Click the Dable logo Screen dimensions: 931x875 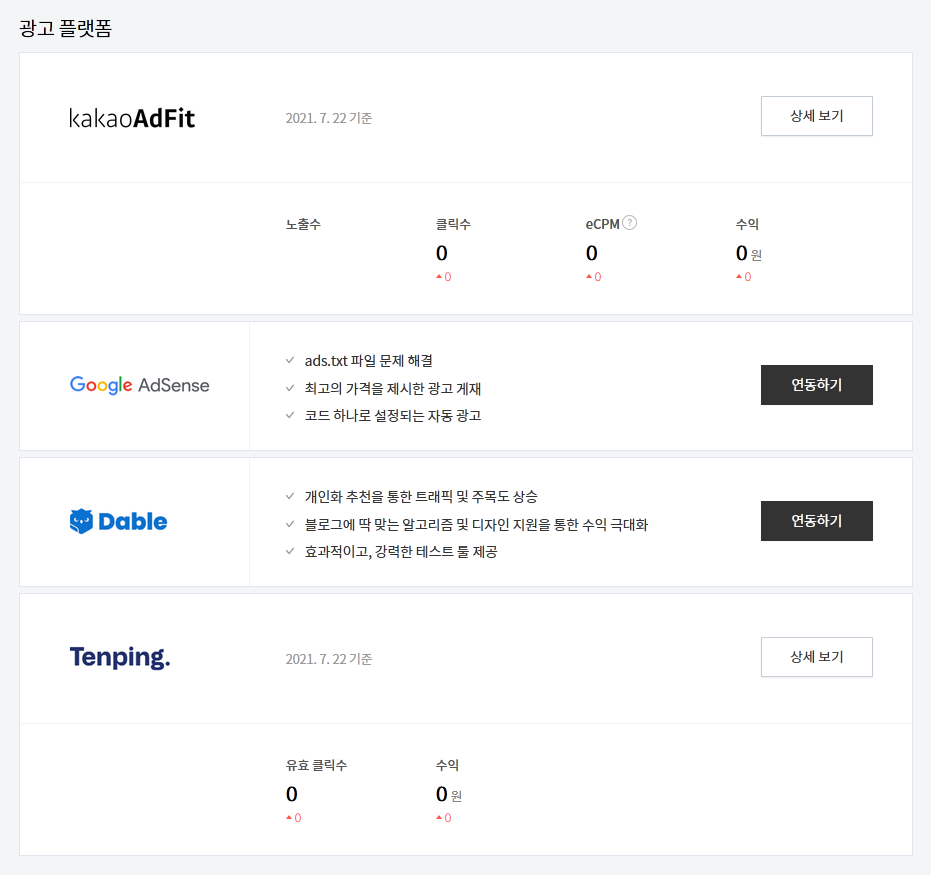(118, 521)
